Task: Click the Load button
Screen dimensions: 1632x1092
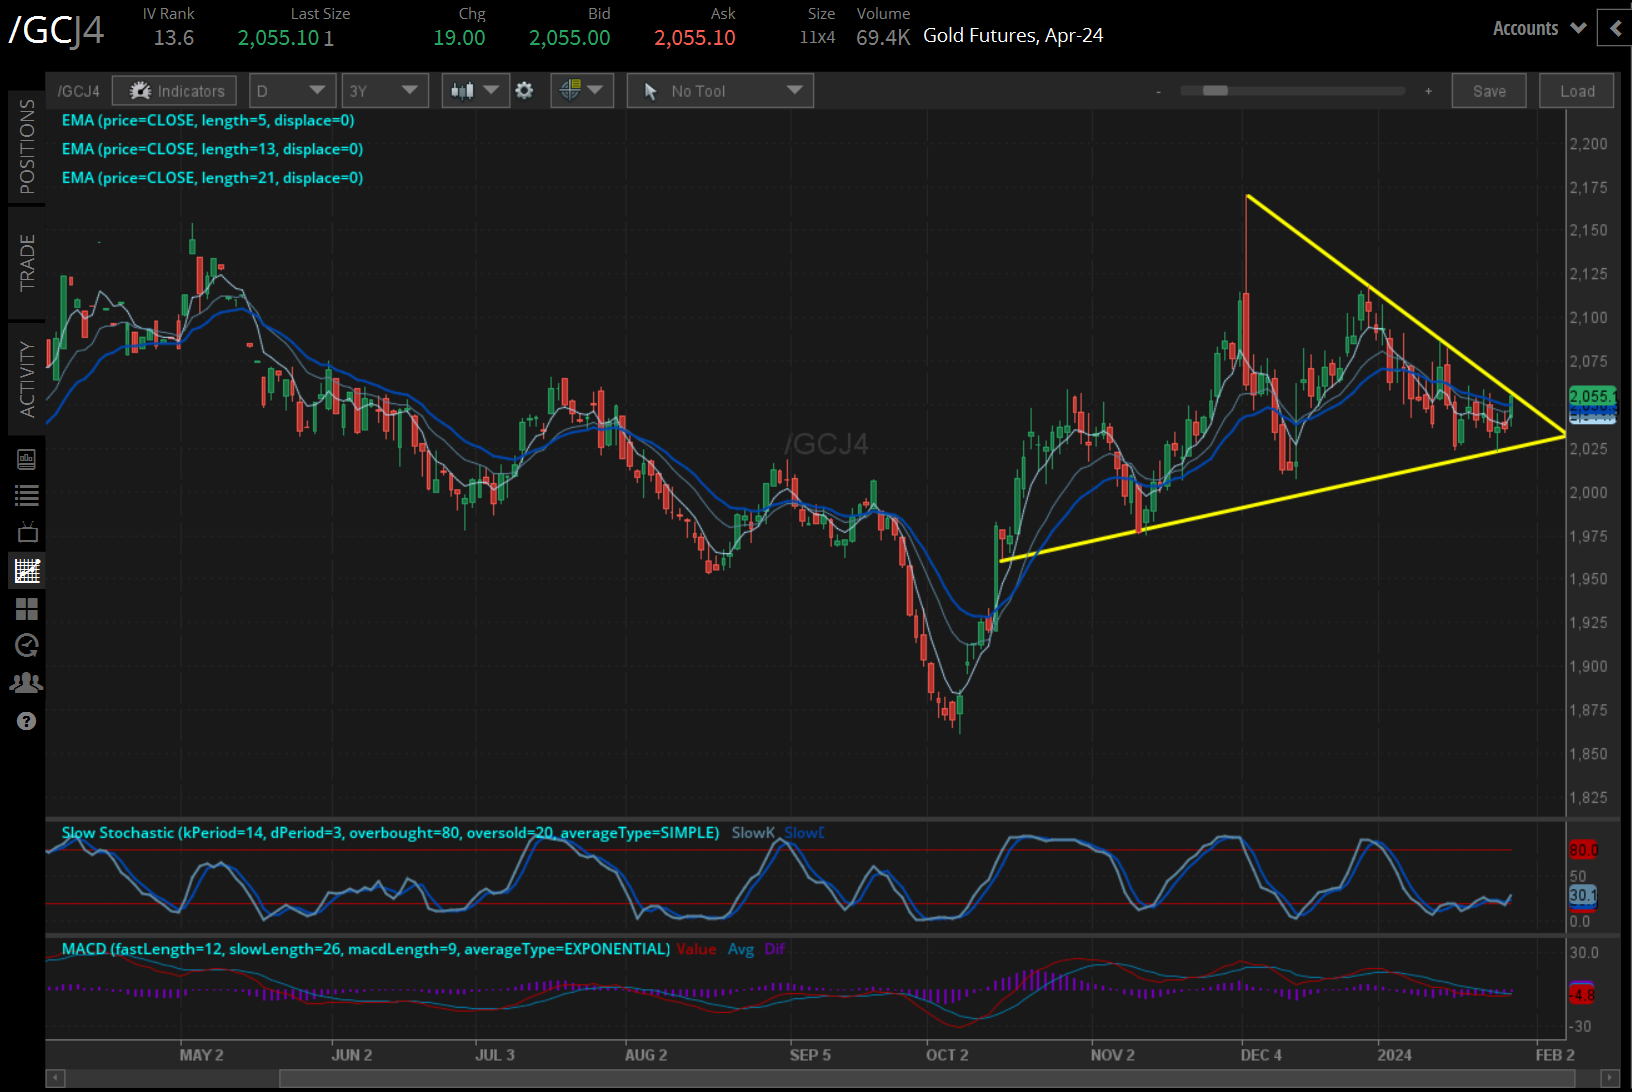Action: point(1576,90)
